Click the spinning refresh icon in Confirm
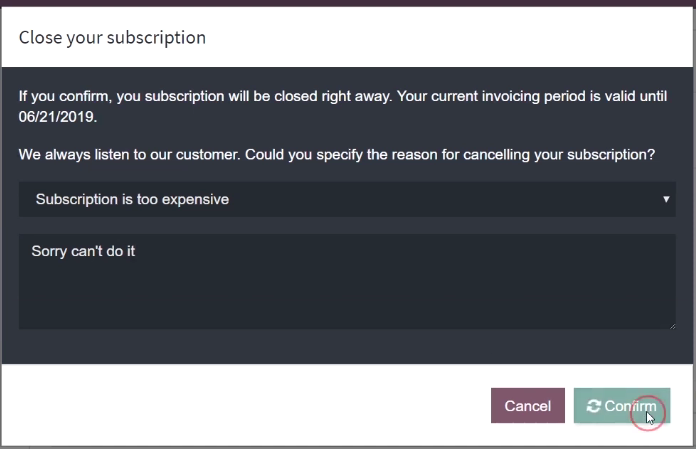The image size is (696, 449). pos(593,406)
